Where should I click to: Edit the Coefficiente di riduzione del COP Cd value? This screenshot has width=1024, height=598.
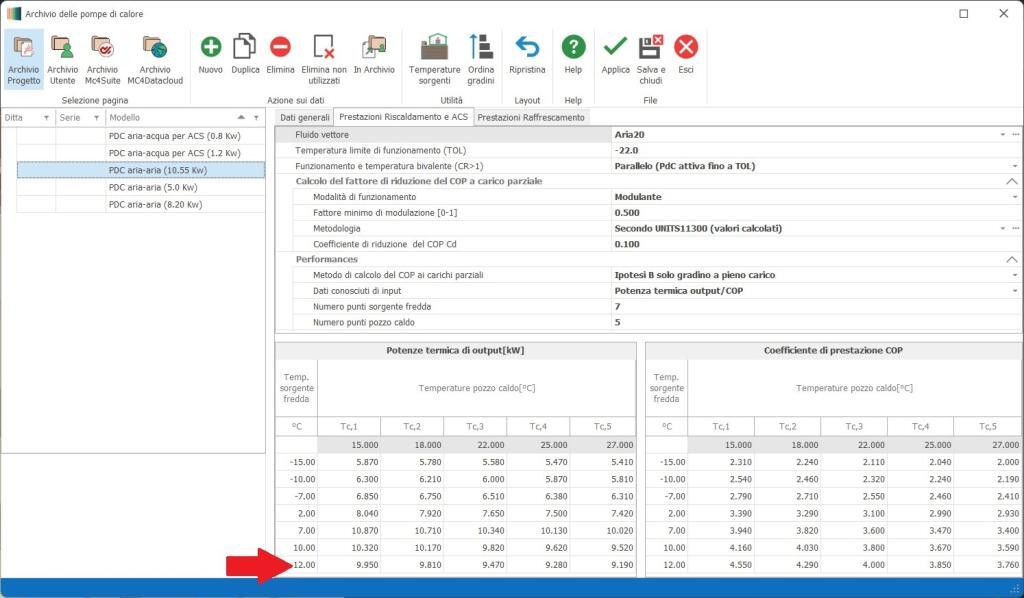pyautogui.click(x=816, y=244)
